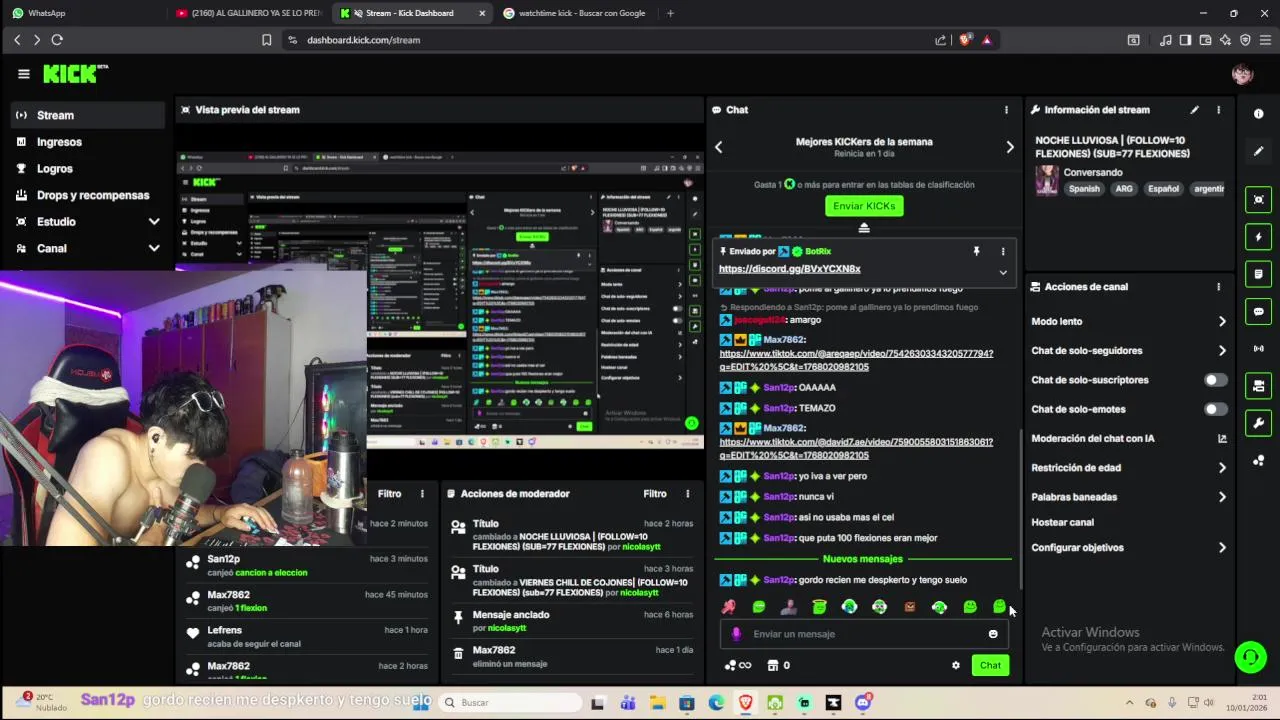Expand Configurar objetivos settings
The image size is (1280, 720).
(x=1128, y=548)
